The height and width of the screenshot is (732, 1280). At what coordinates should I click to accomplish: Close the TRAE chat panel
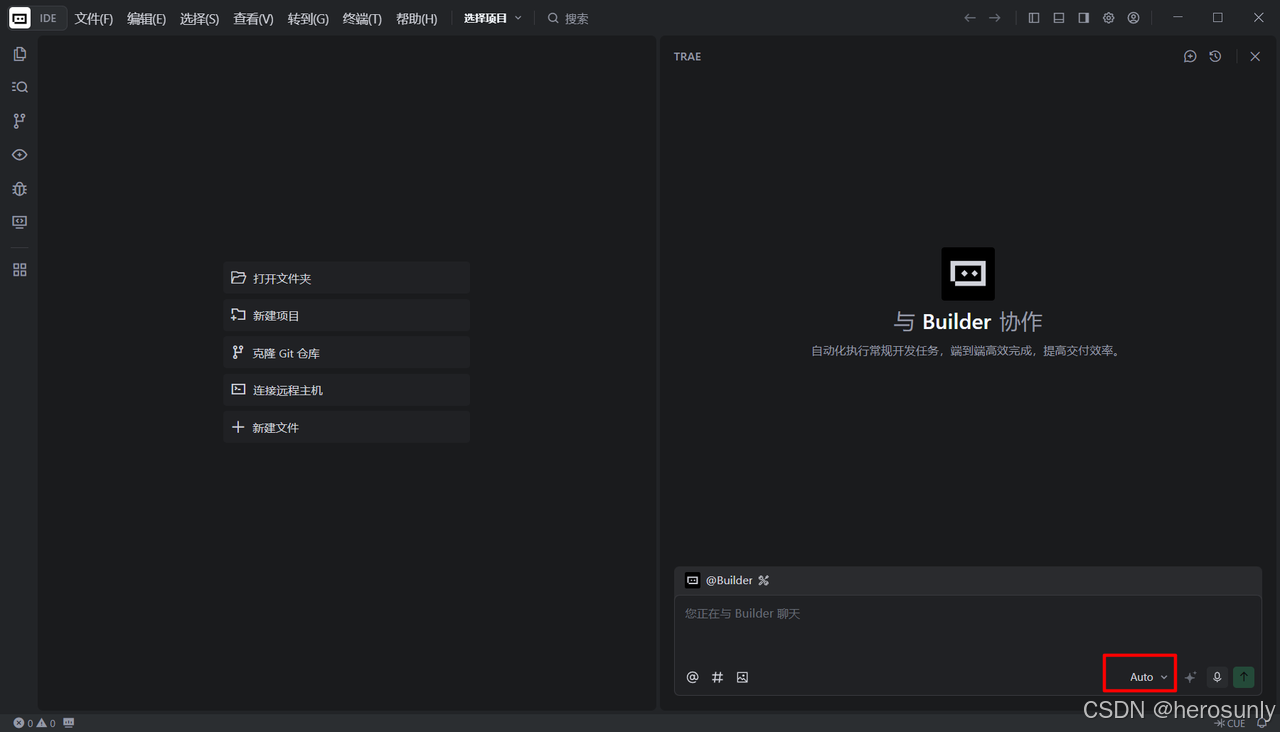click(x=1255, y=57)
